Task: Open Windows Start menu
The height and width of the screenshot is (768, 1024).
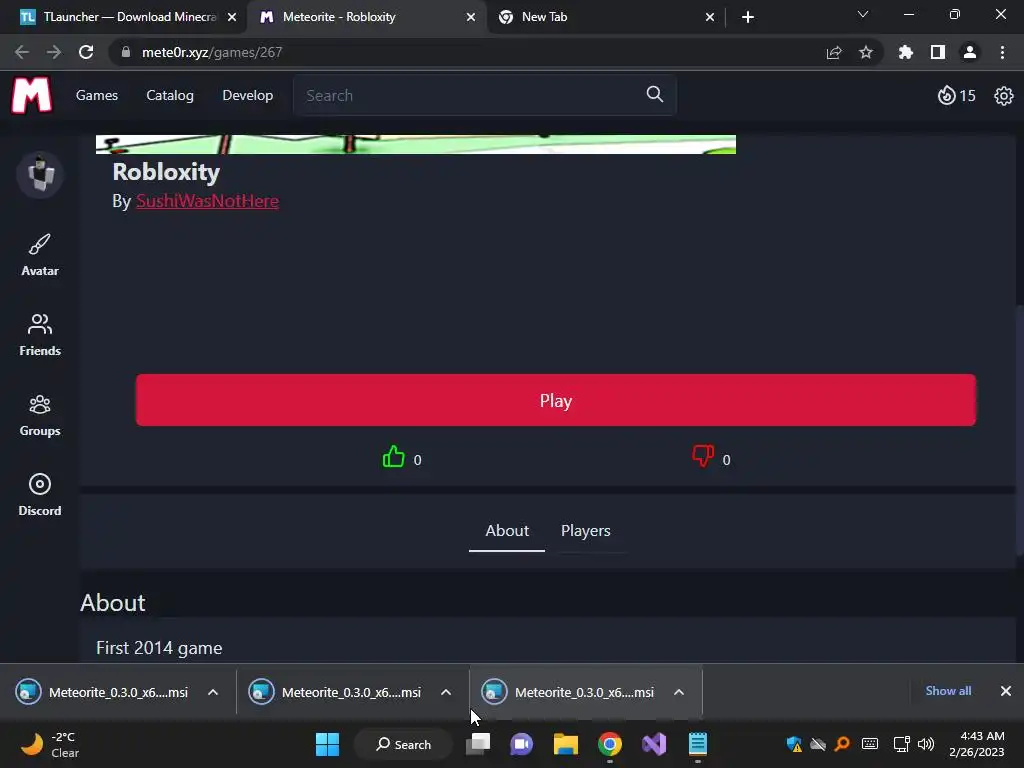Action: pyautogui.click(x=327, y=744)
